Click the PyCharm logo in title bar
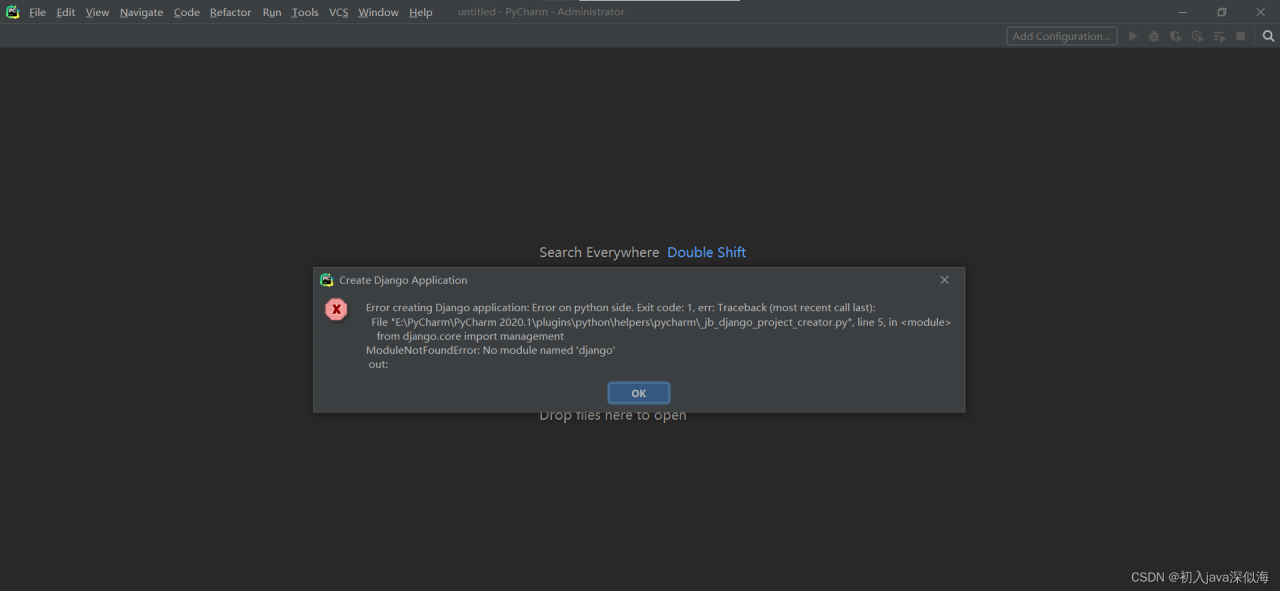Viewport: 1280px width, 591px height. (x=13, y=12)
